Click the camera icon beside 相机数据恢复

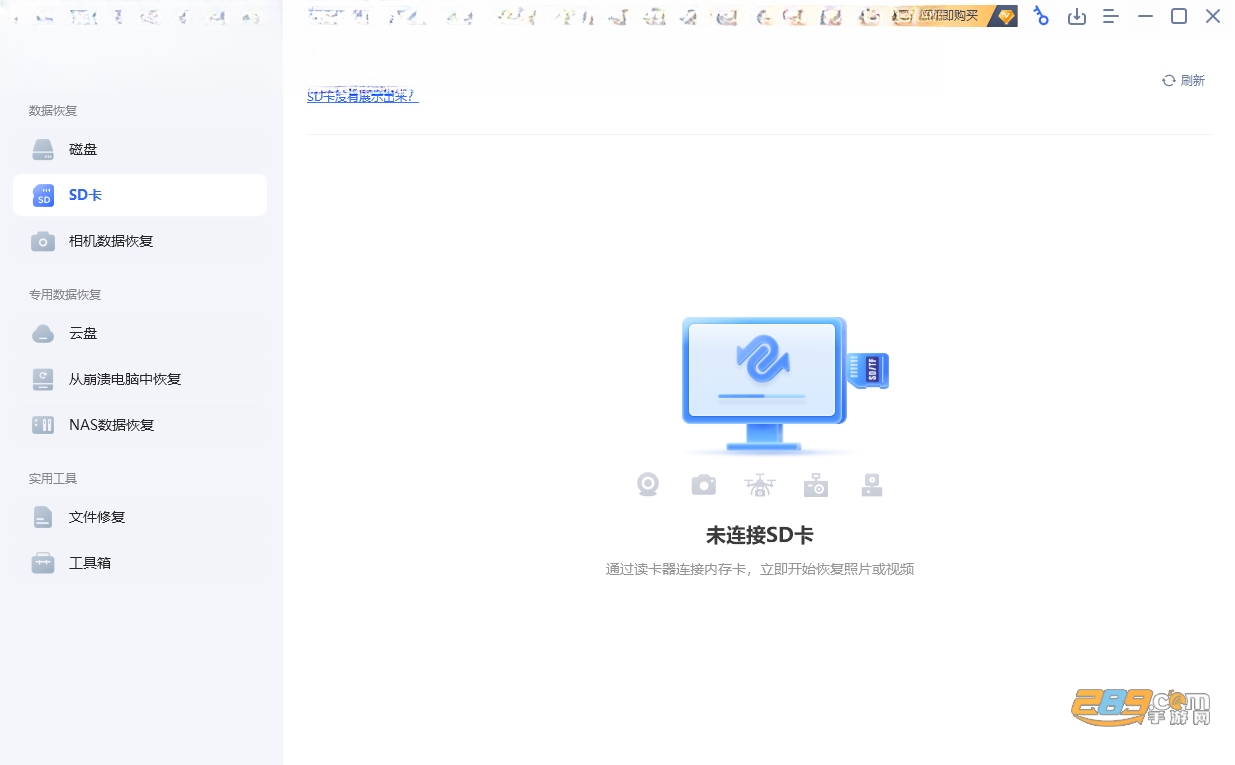pos(43,241)
